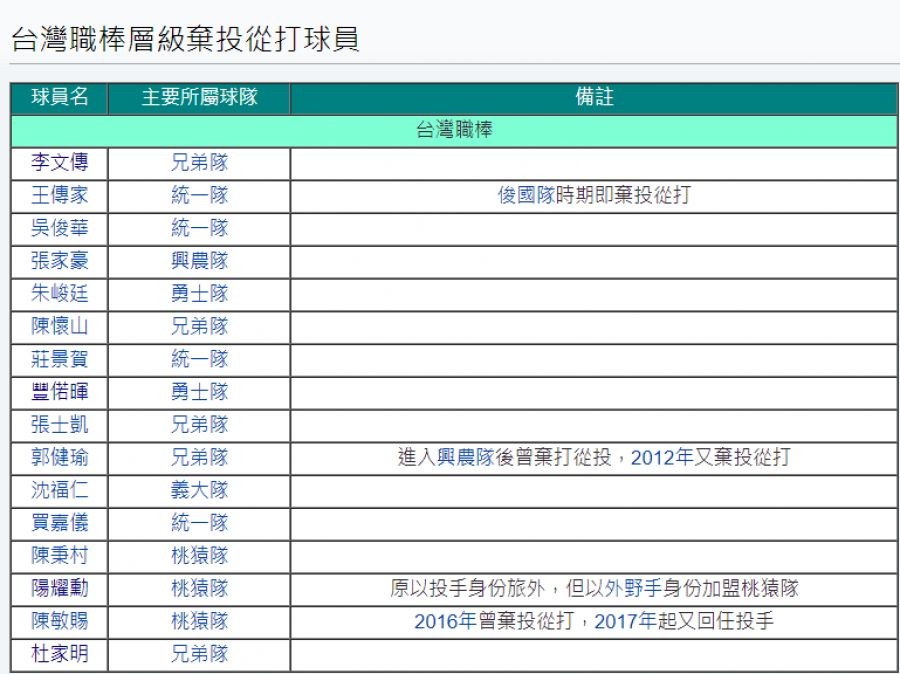Image resolution: width=900 pixels, height=674 pixels.
Task: Open the 杜家明 player link
Action: coord(60,653)
